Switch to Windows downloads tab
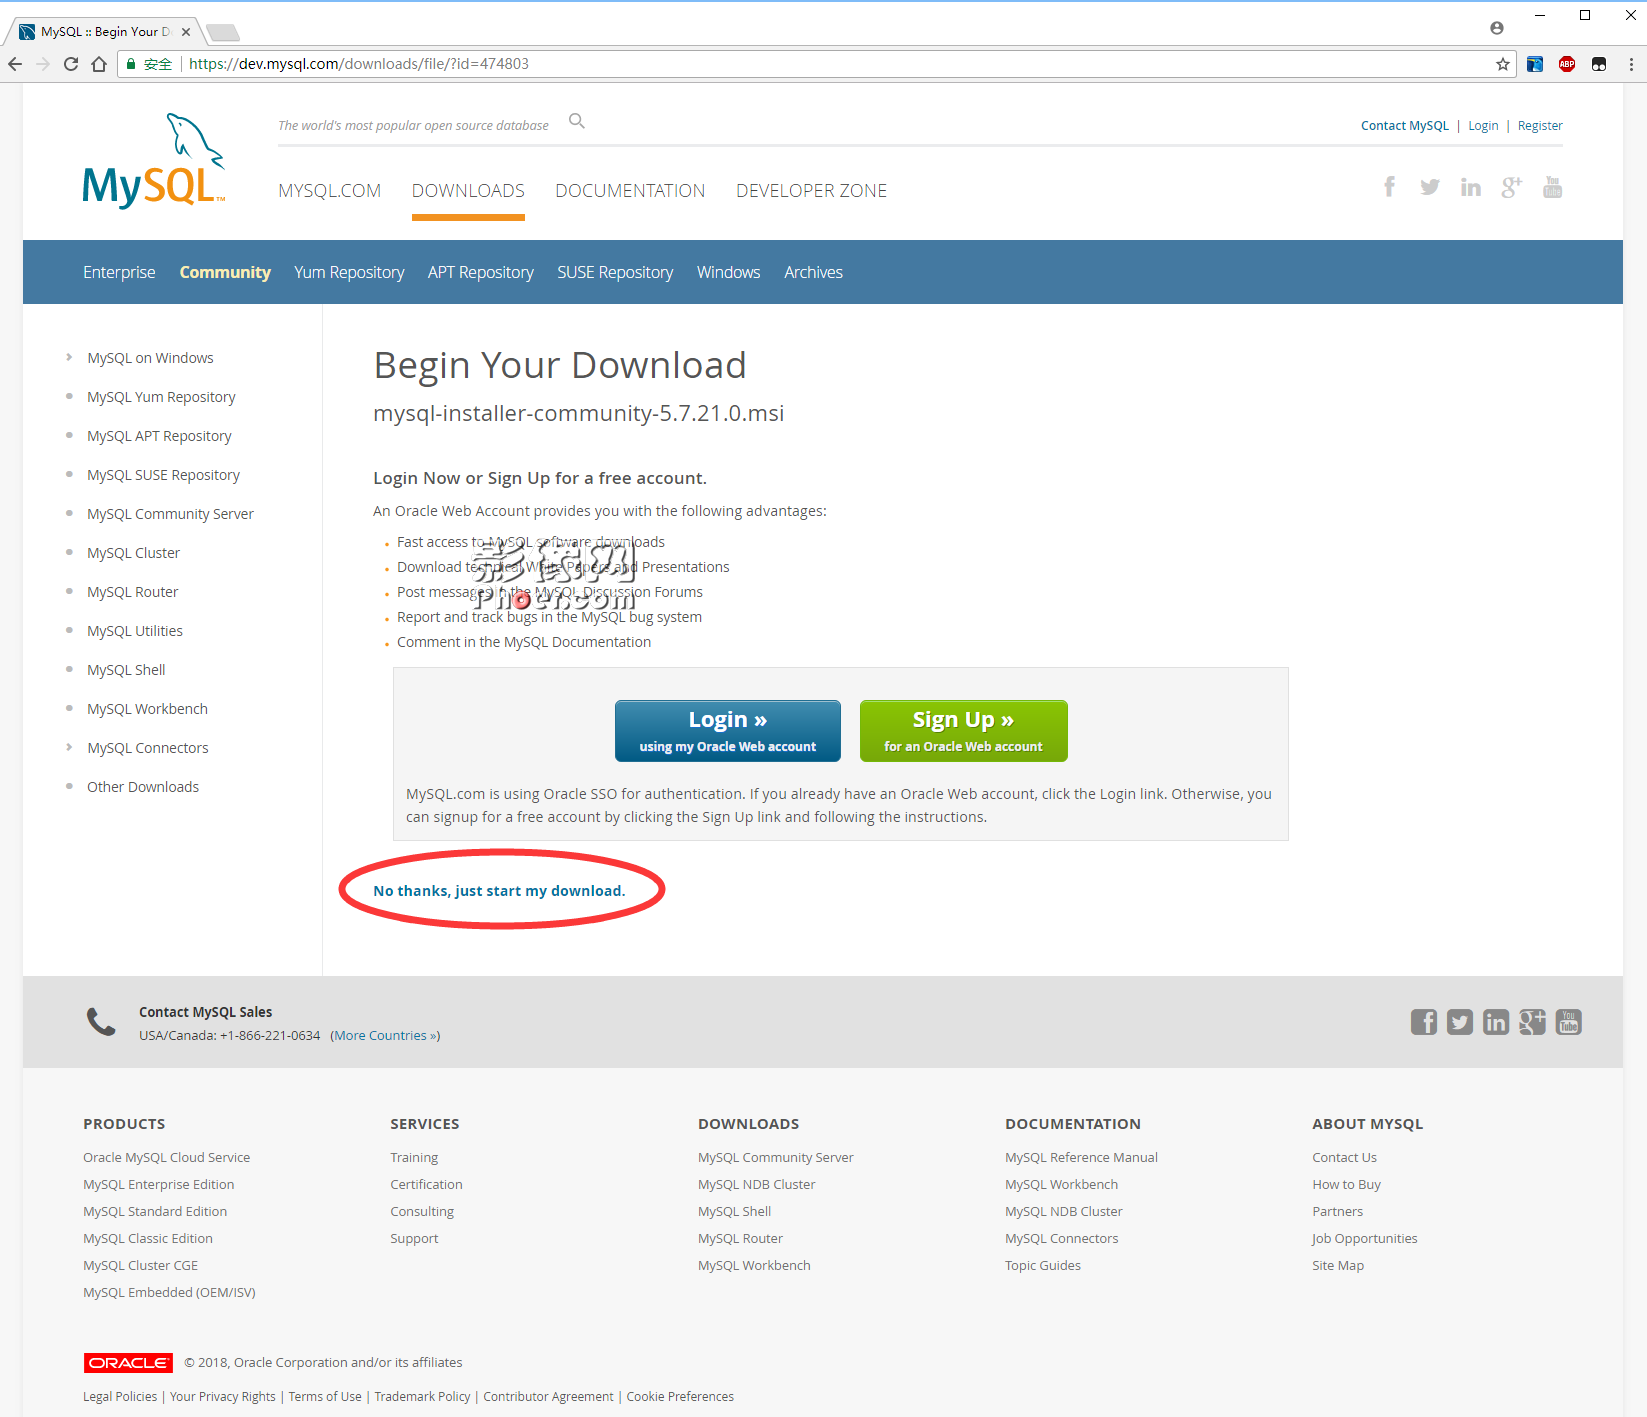This screenshot has width=1647, height=1417. pos(729,272)
